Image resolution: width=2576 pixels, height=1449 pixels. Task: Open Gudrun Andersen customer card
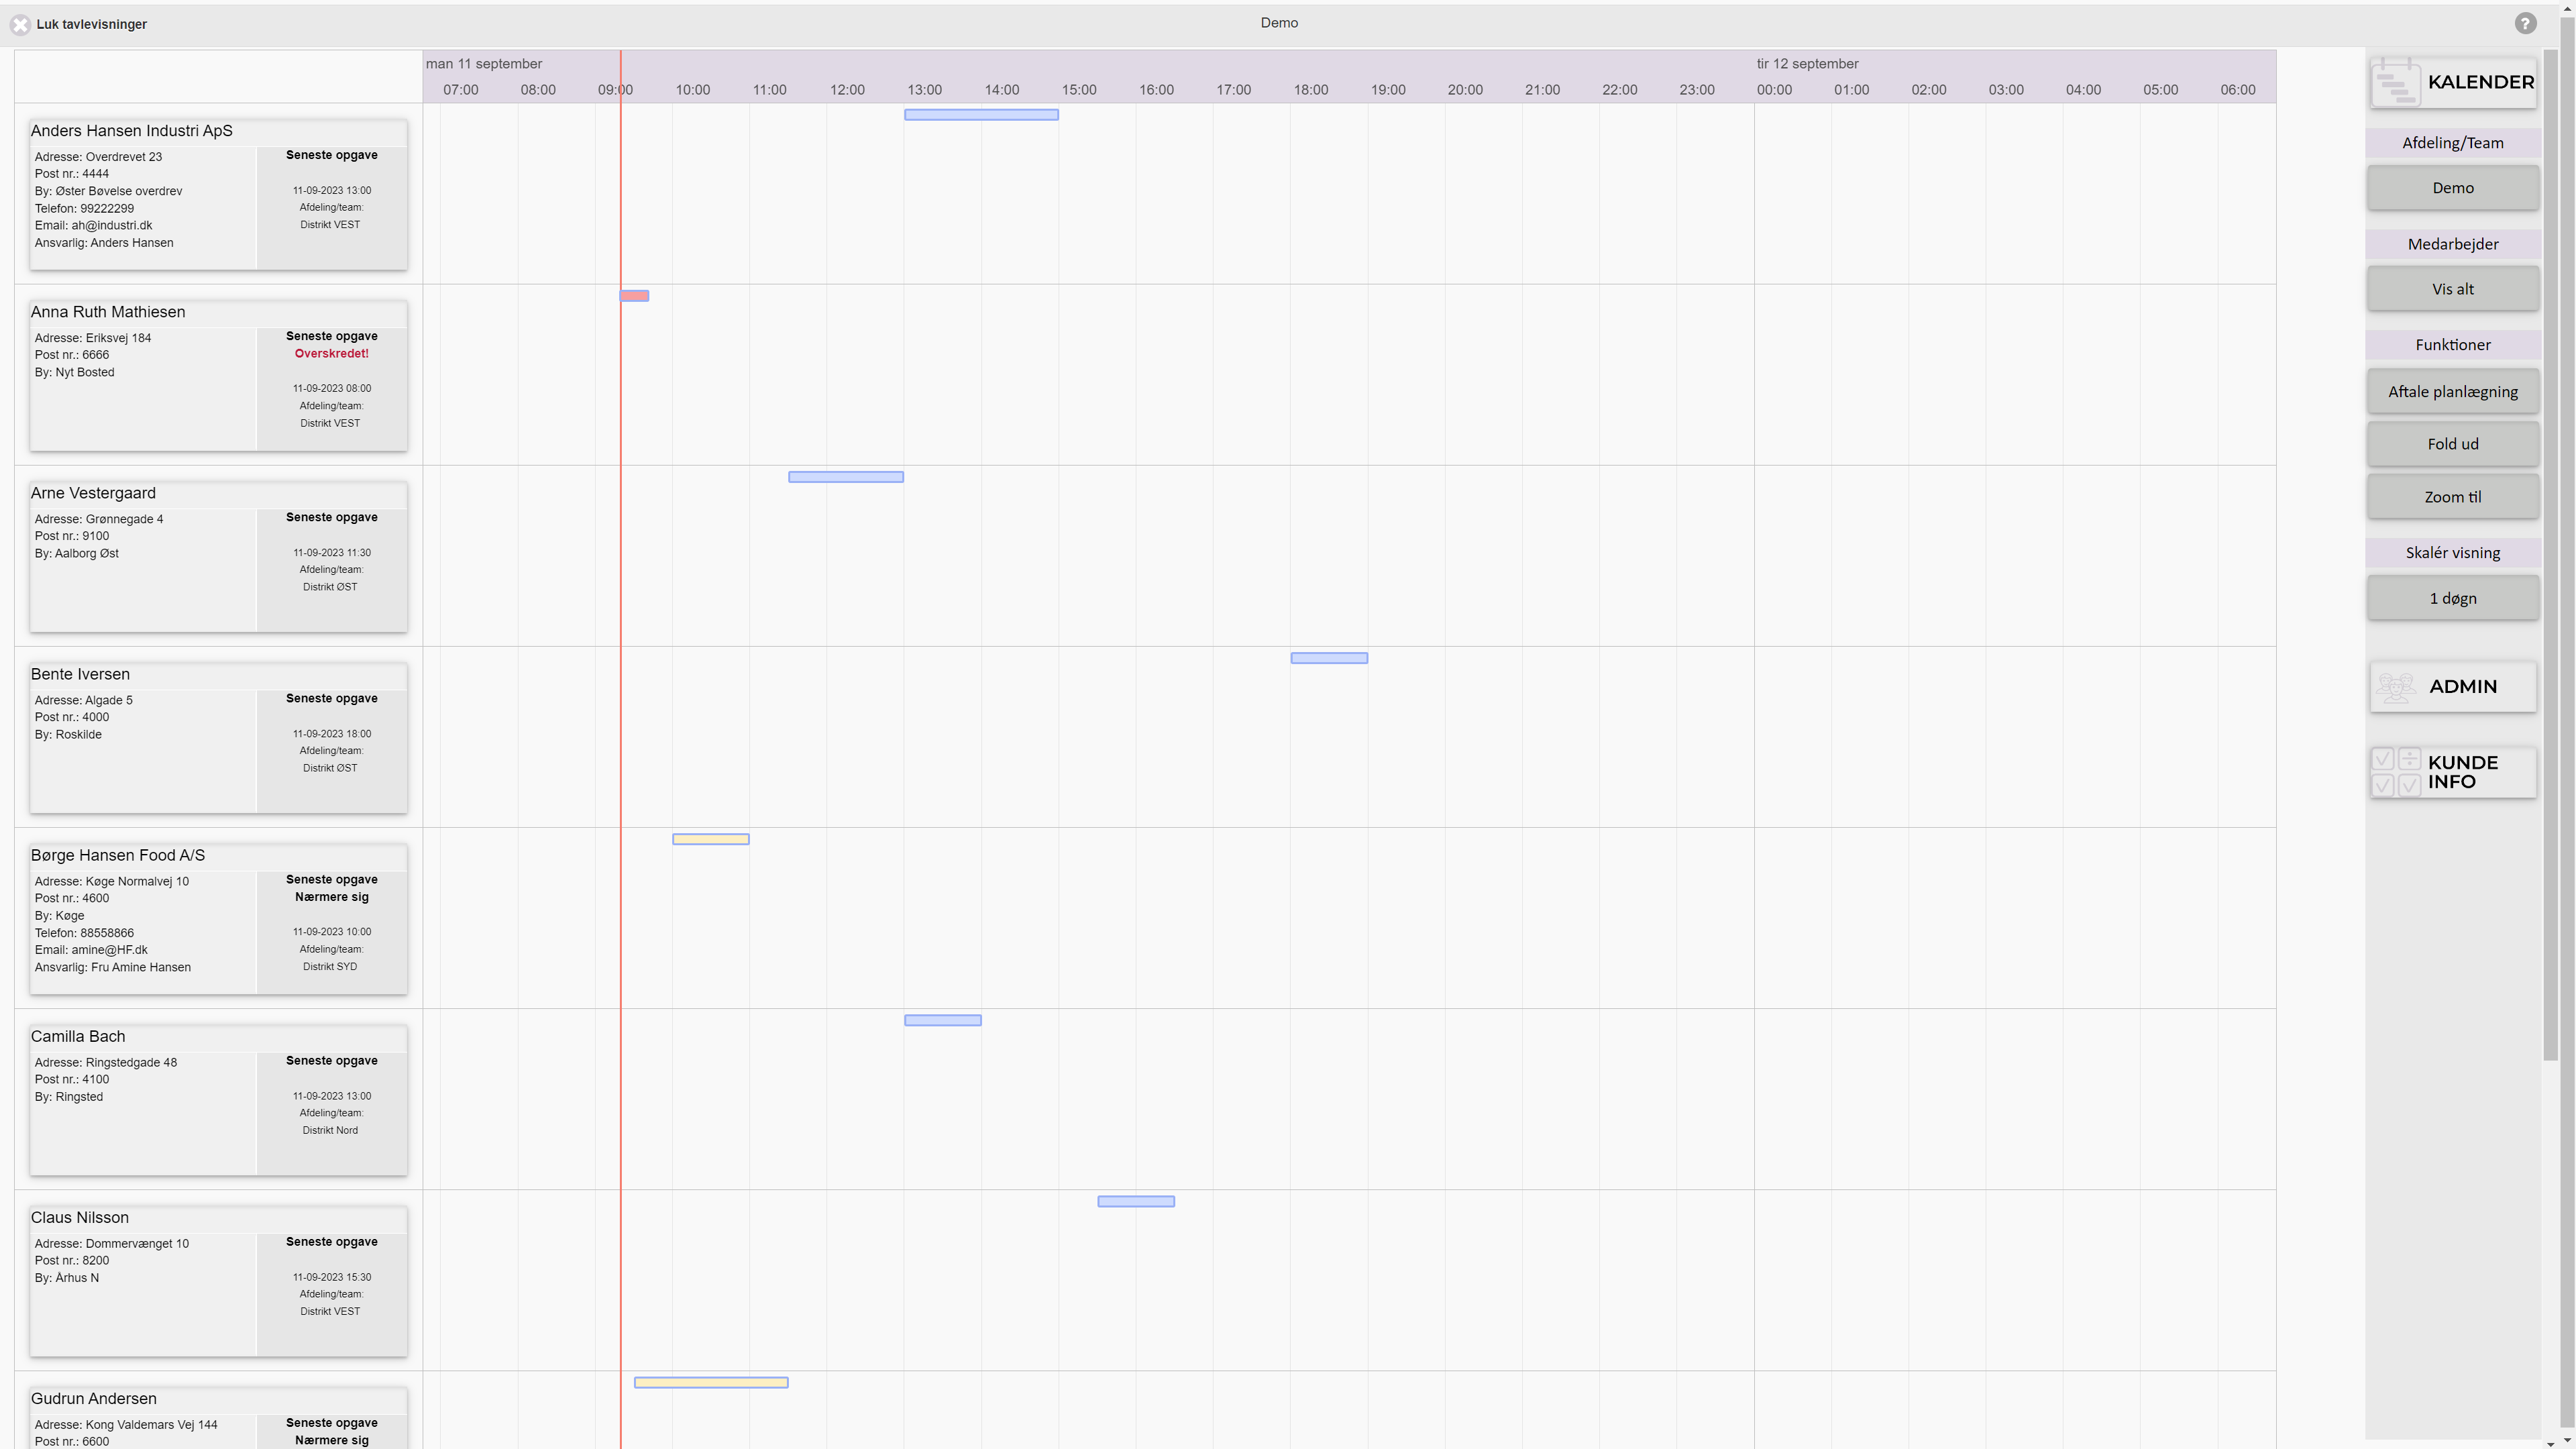point(218,1417)
